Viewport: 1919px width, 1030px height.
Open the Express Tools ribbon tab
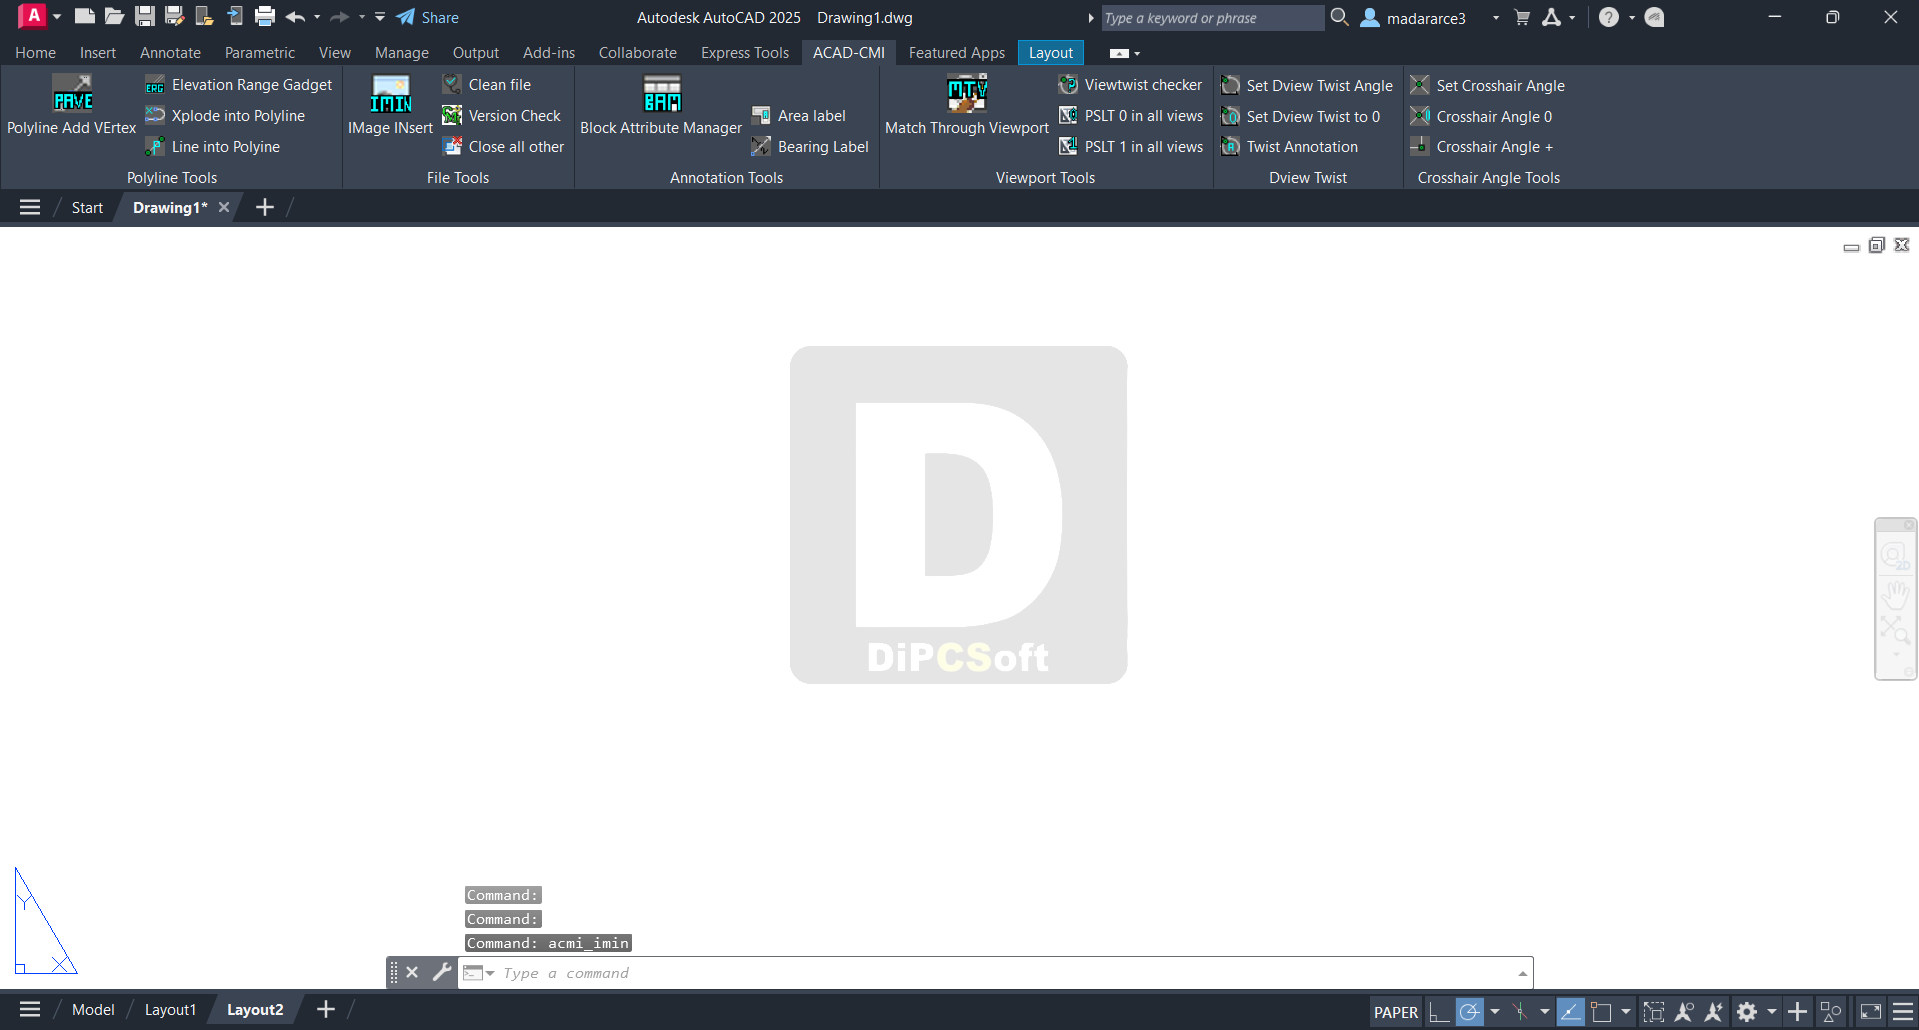[745, 53]
